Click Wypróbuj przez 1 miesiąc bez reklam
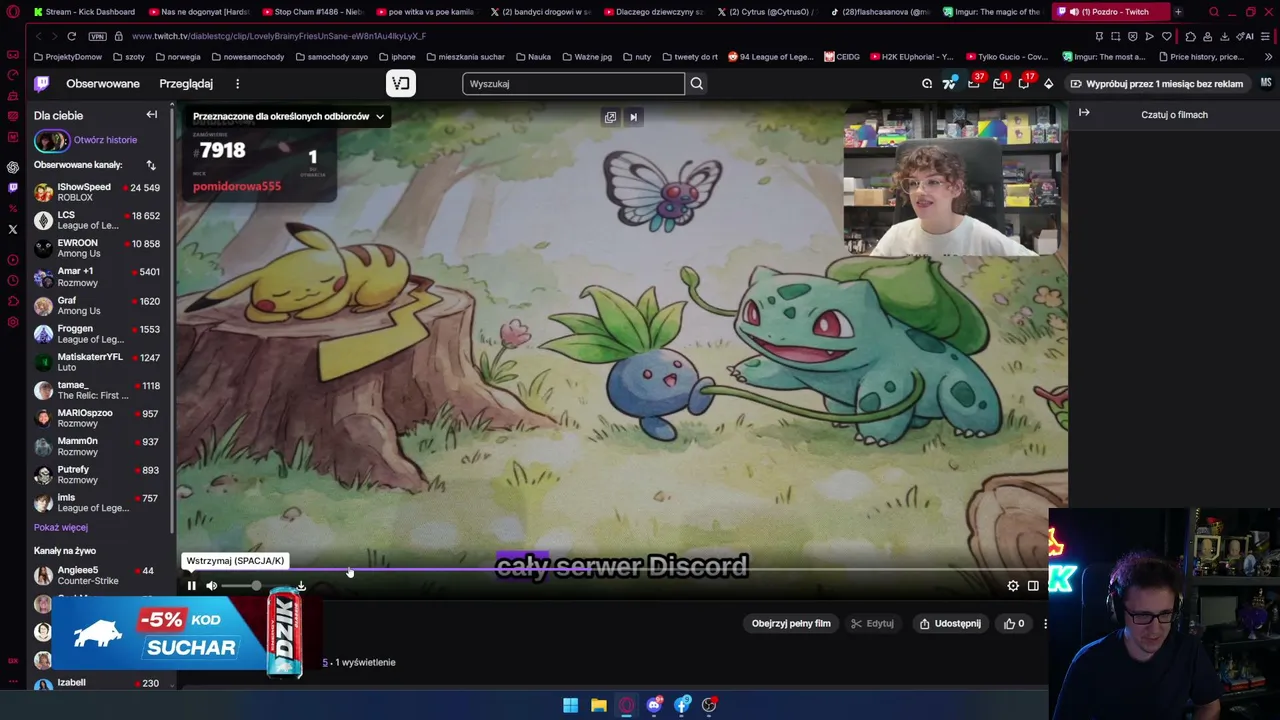This screenshot has height=720, width=1280. 1156,84
